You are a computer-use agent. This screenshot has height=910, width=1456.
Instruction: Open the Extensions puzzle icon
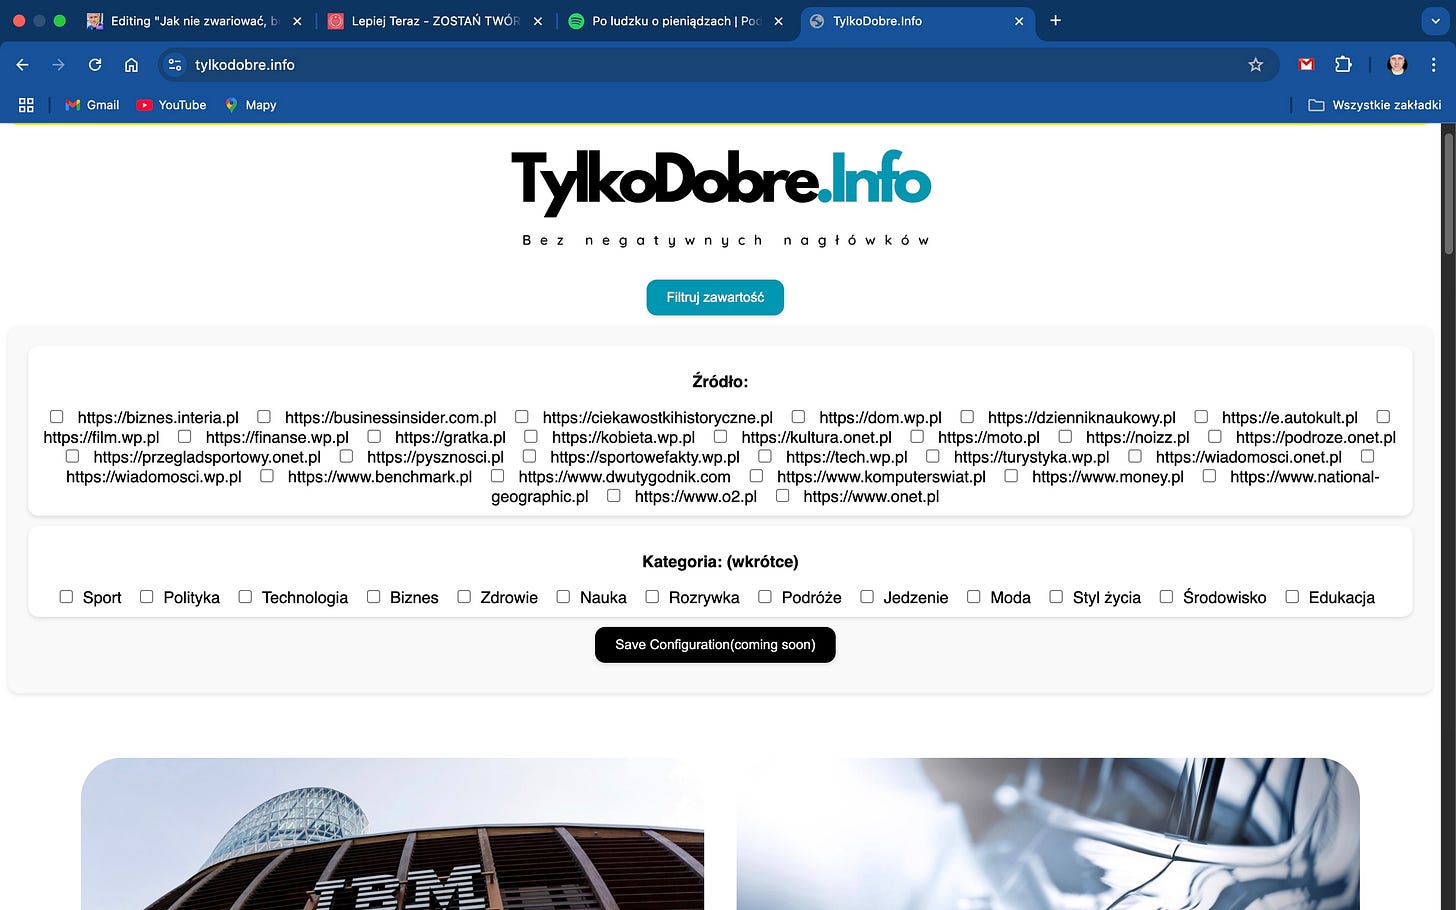pyautogui.click(x=1343, y=65)
